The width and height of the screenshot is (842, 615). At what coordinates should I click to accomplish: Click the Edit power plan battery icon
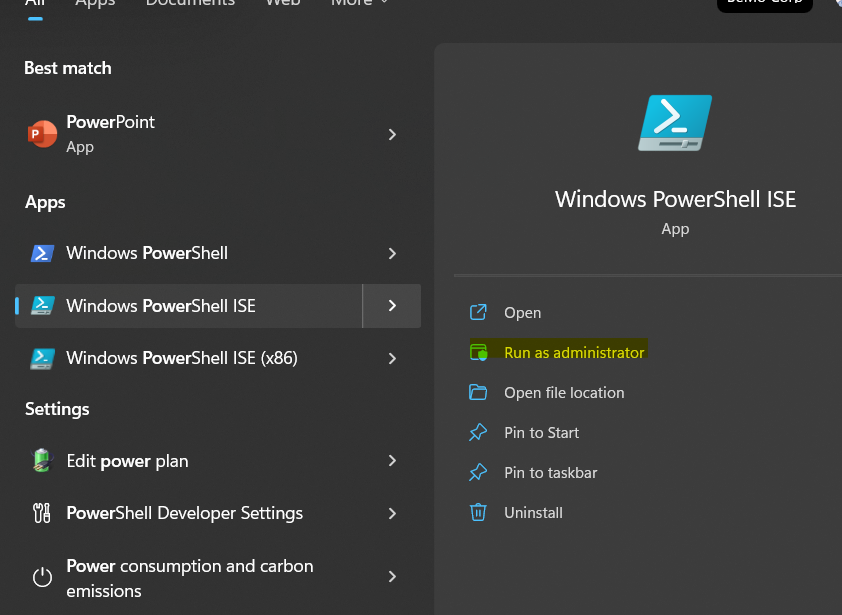(42, 461)
